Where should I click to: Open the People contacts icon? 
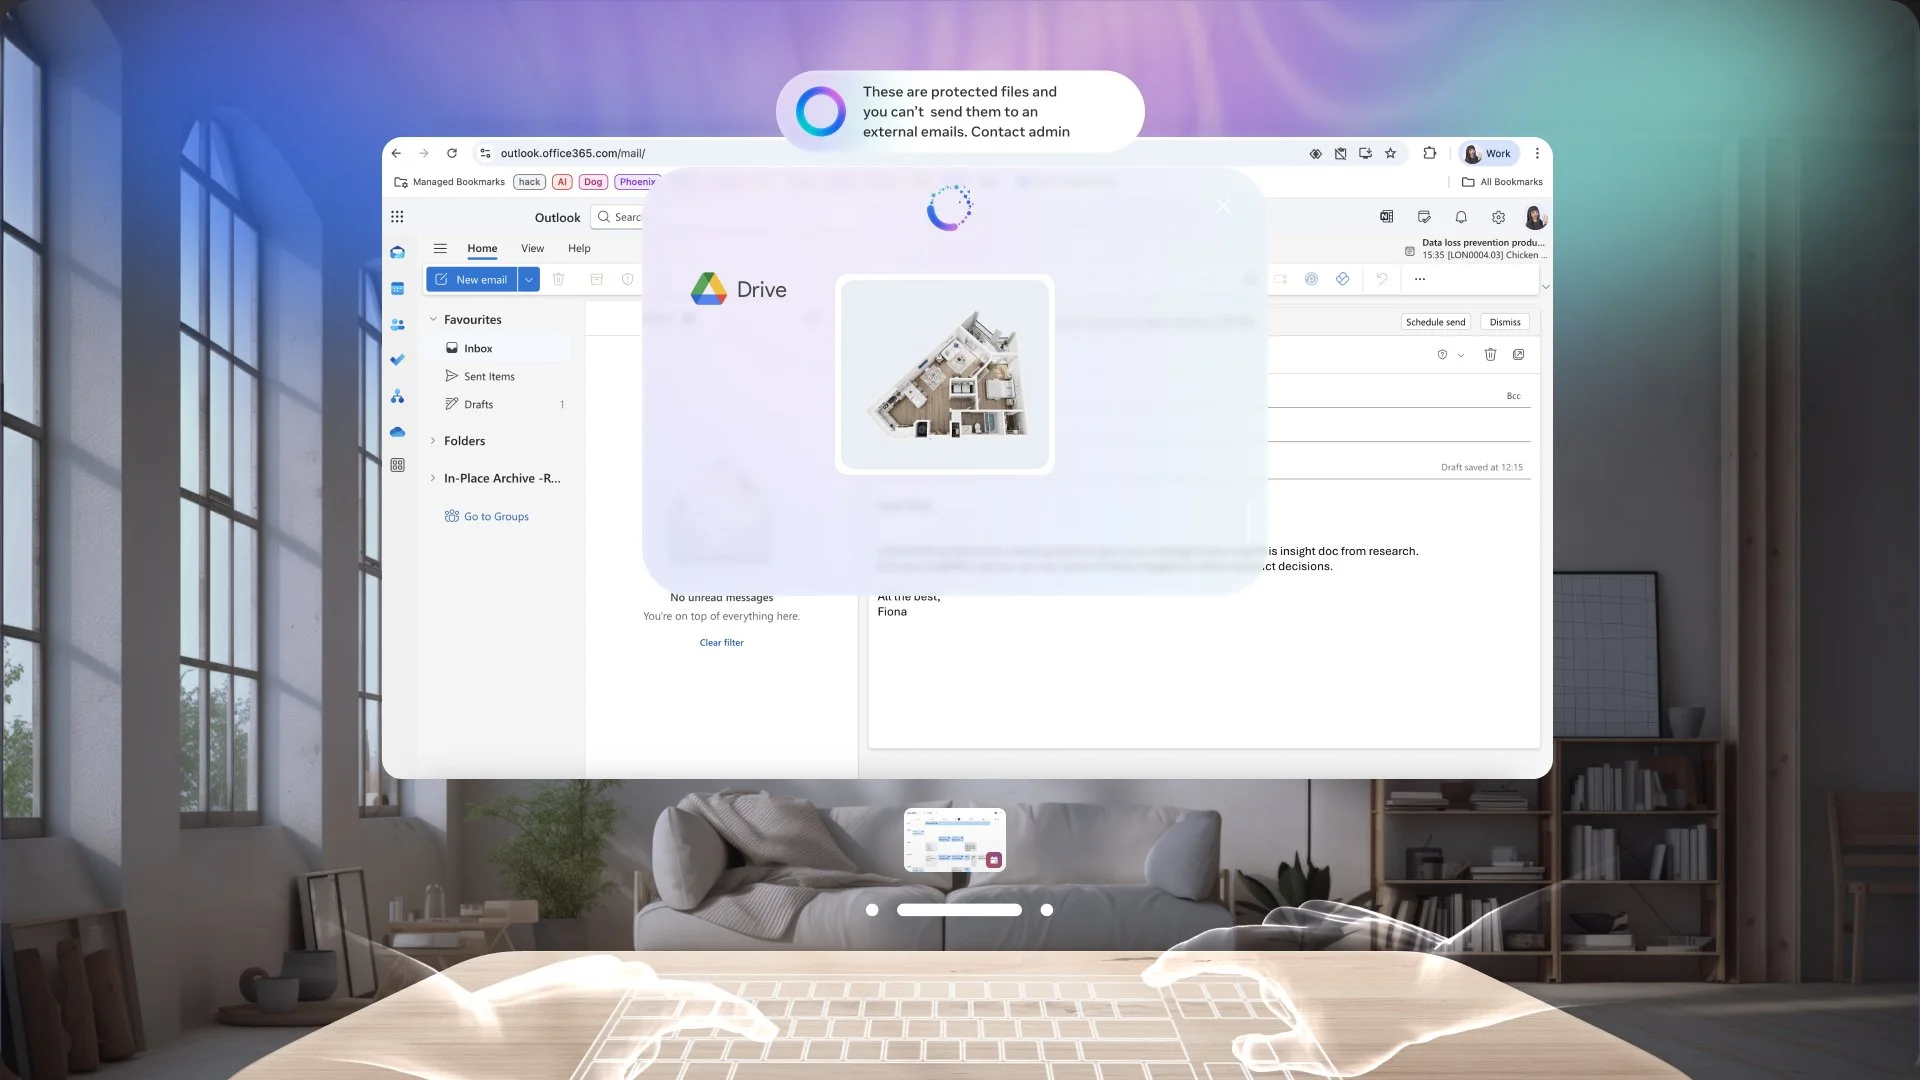coord(397,324)
